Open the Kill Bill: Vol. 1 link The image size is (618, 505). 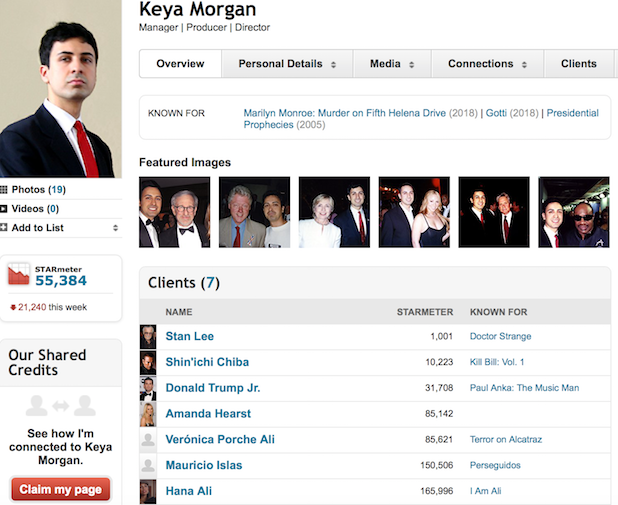(x=497, y=362)
